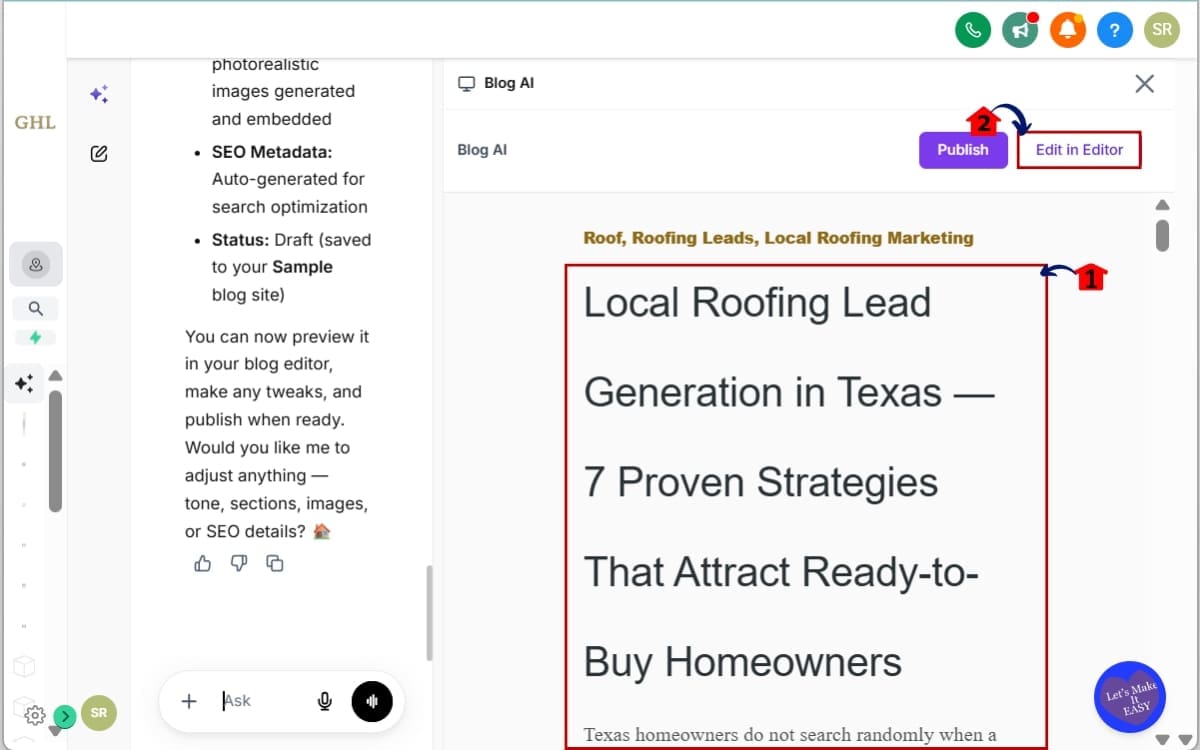Click the Blog AI label beside Publish
Viewport: 1200px width, 750px height.
482,150
